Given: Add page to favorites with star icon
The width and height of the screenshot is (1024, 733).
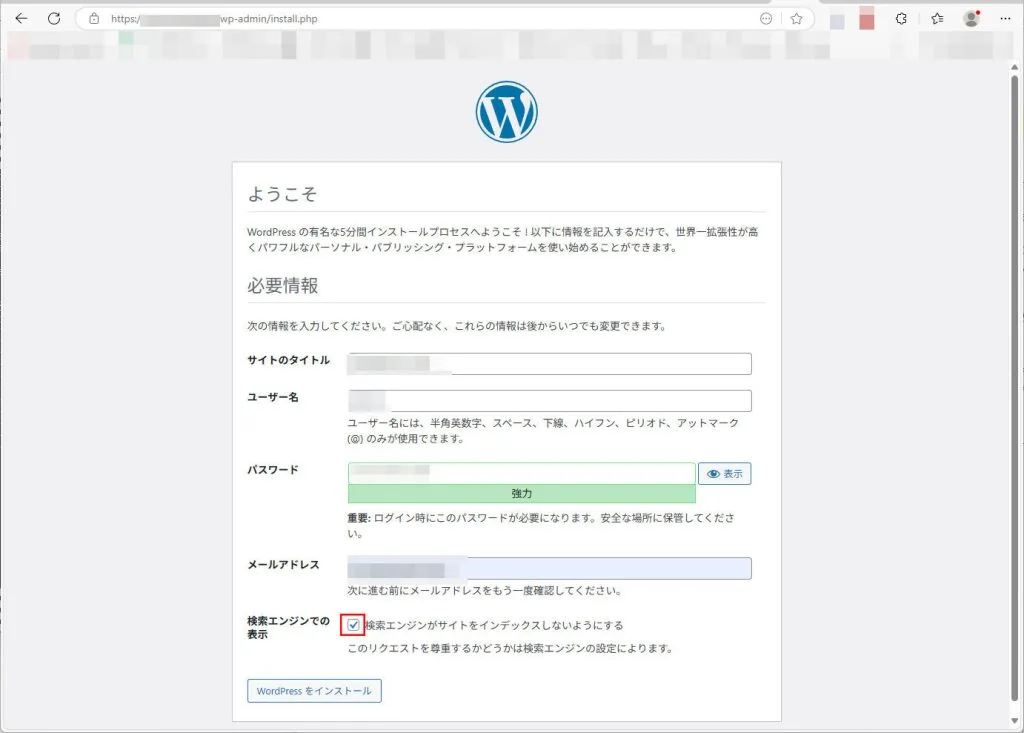Looking at the screenshot, I should [x=796, y=18].
